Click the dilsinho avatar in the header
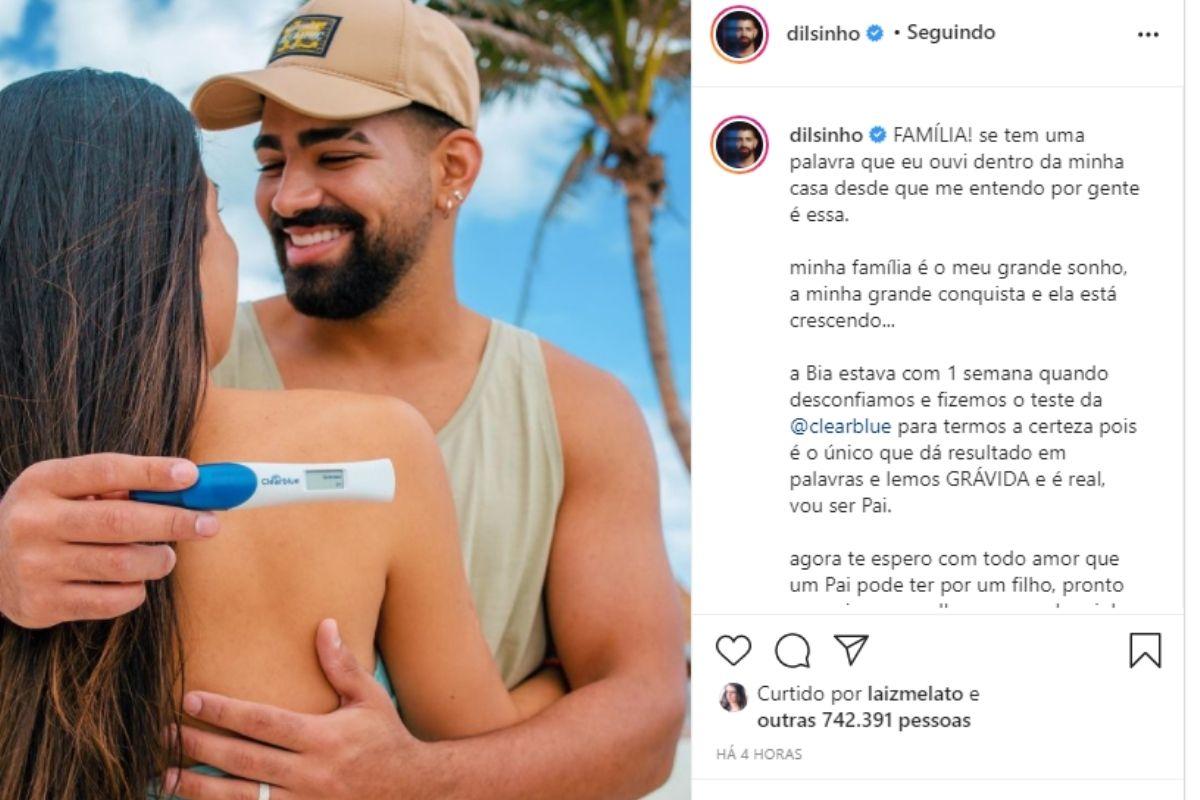Viewport: 1200px width, 800px height. [739, 34]
